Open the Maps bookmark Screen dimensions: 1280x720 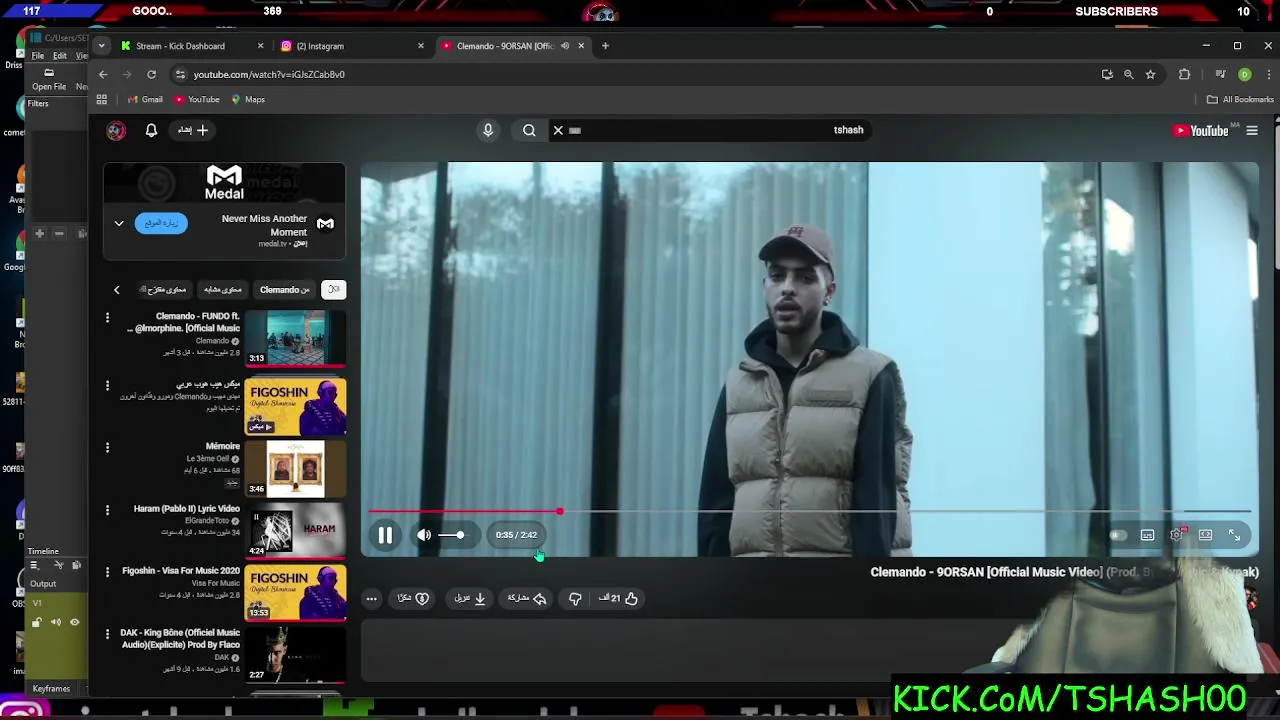(x=248, y=99)
